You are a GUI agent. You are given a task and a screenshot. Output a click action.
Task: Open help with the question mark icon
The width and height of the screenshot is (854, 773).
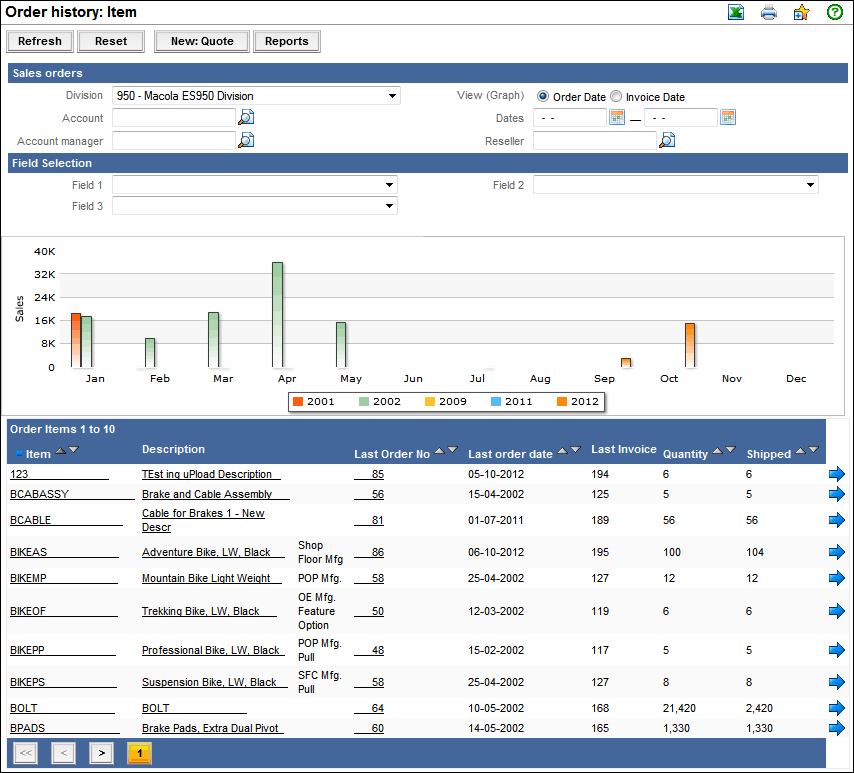click(x=834, y=13)
